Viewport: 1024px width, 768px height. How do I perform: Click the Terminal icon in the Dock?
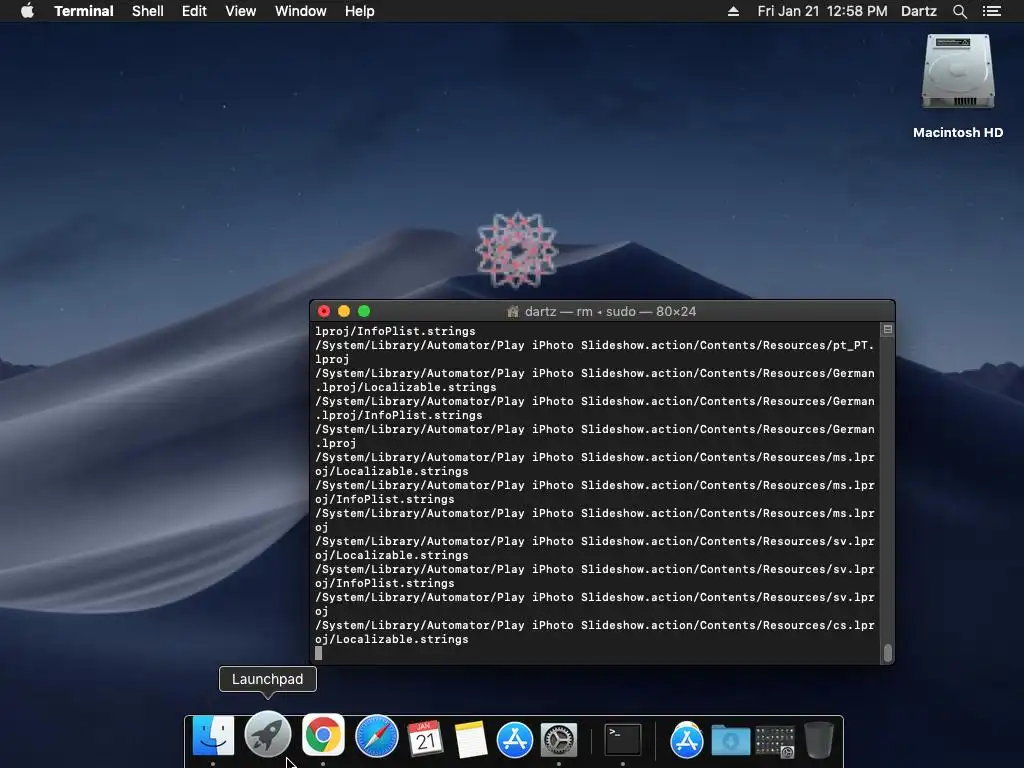(622, 739)
